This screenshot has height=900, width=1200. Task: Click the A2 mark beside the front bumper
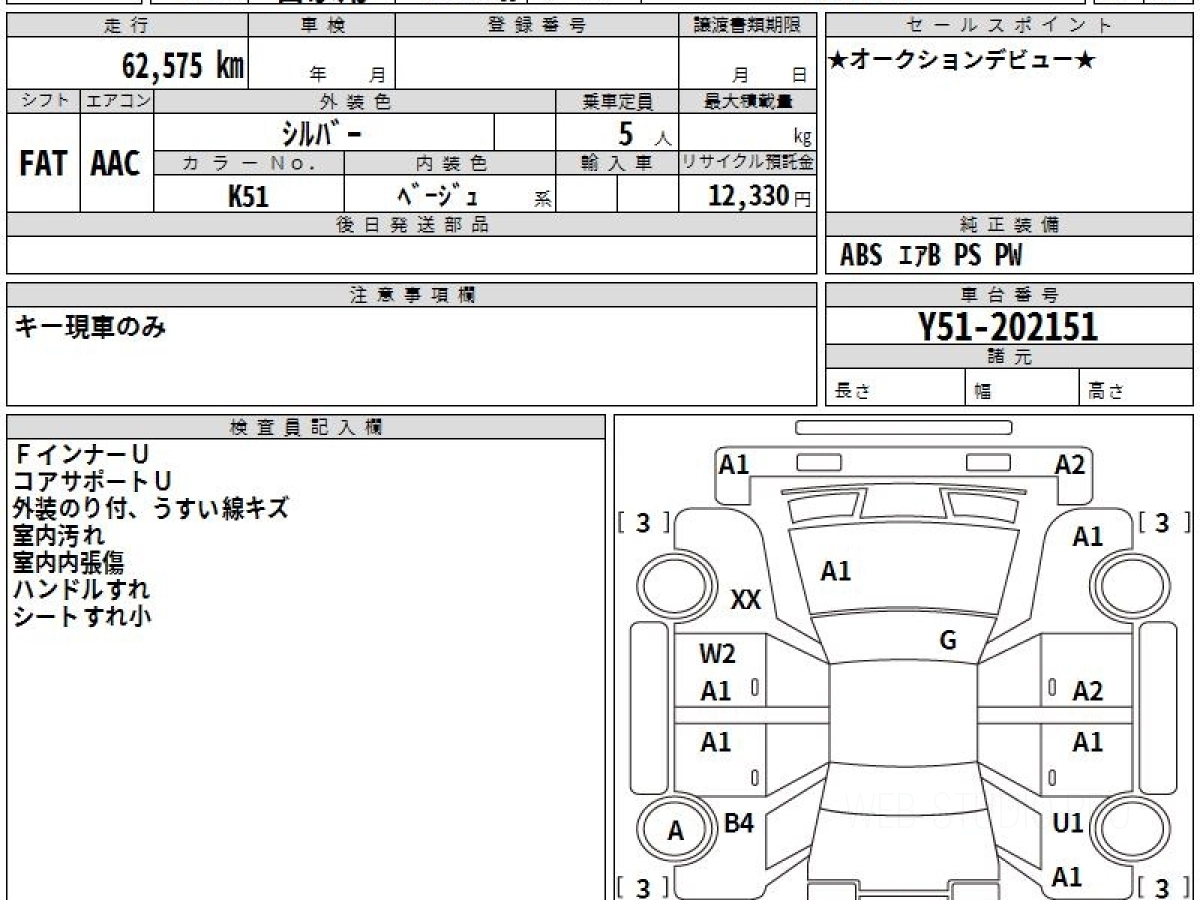1070,464
